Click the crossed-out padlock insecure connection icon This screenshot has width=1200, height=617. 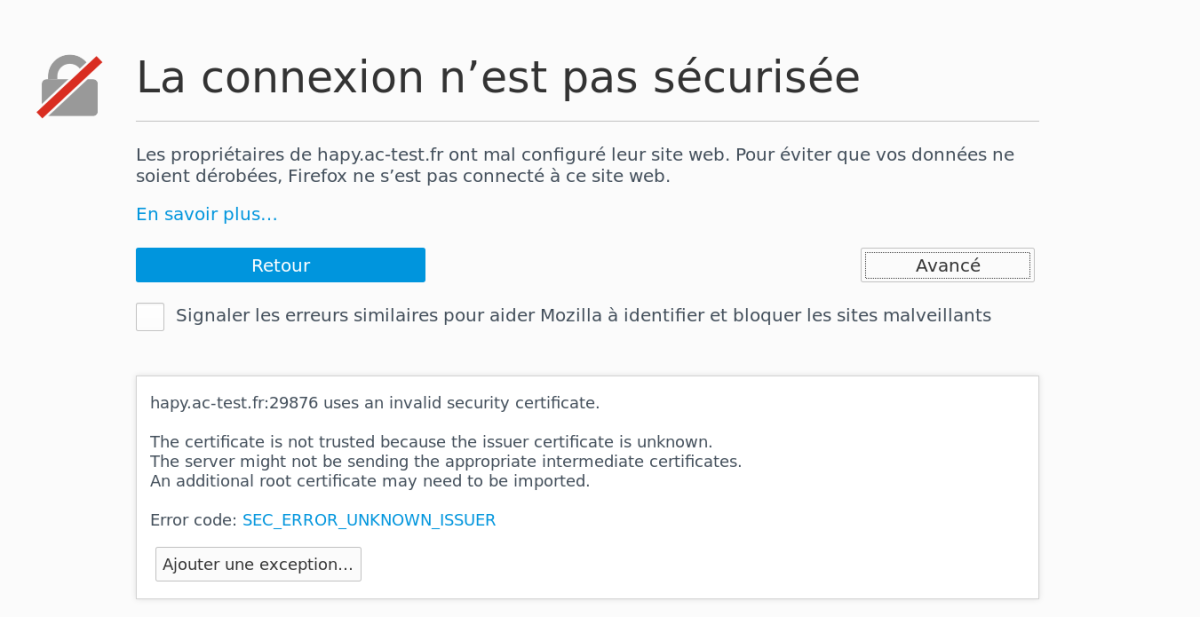point(70,87)
